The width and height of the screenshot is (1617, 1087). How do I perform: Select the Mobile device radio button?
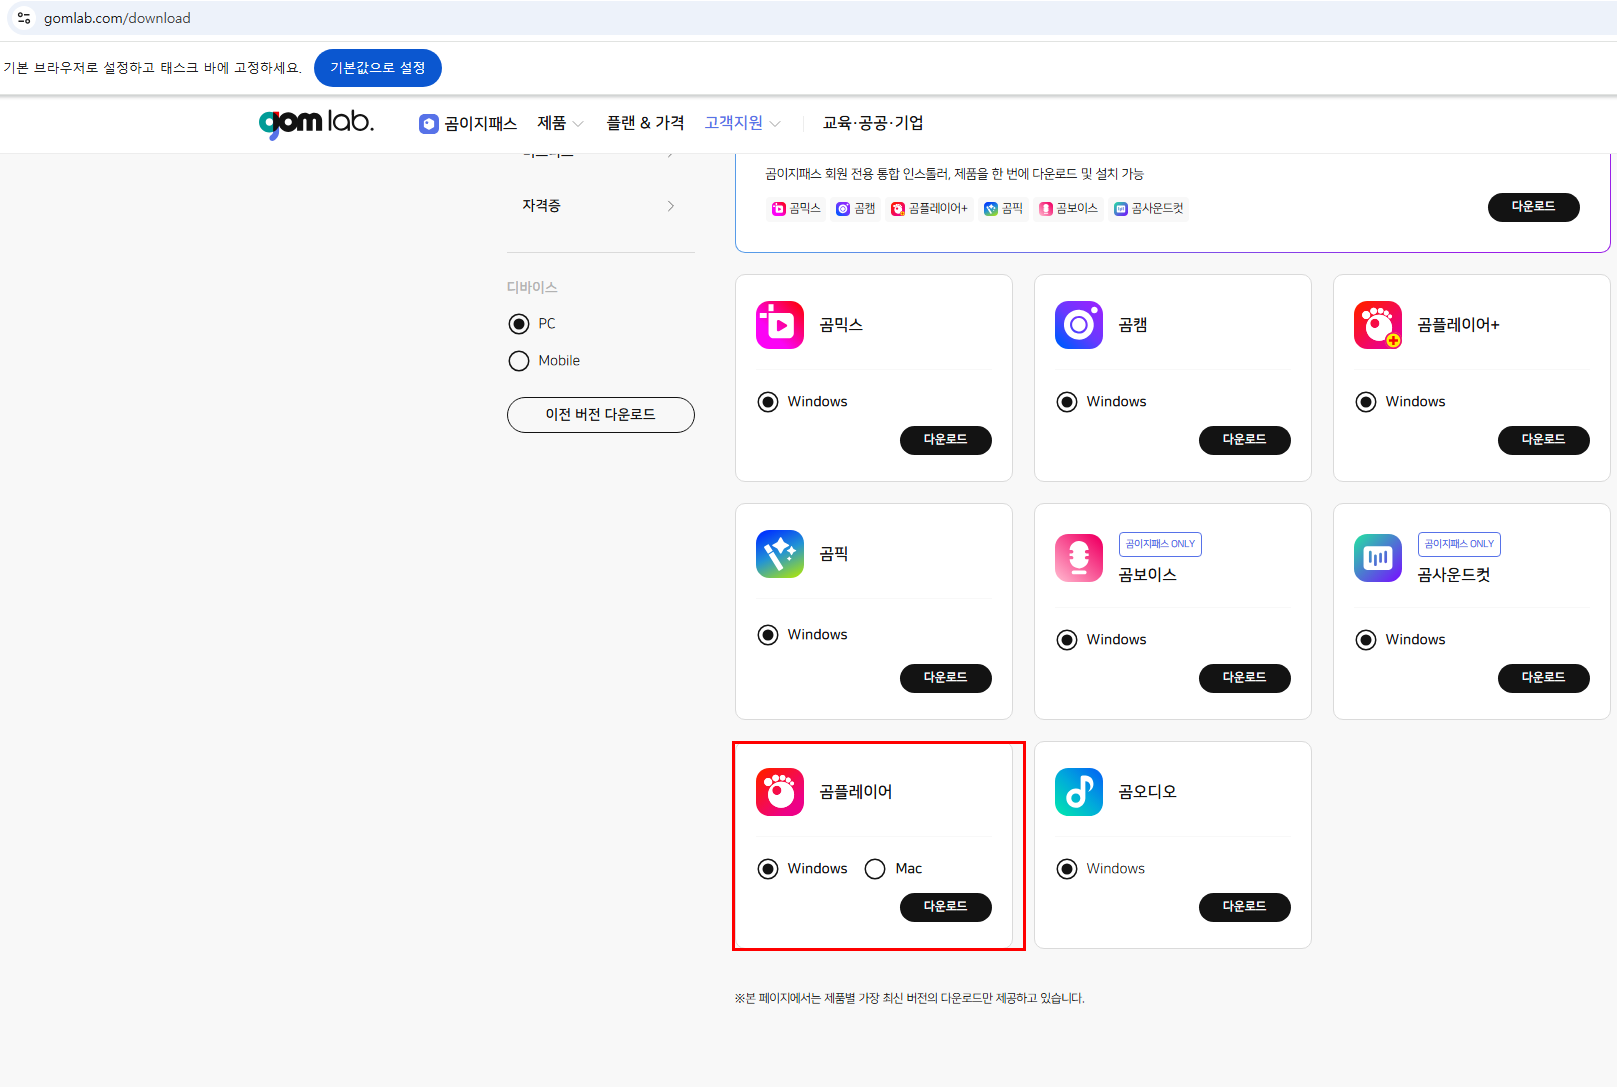519,361
